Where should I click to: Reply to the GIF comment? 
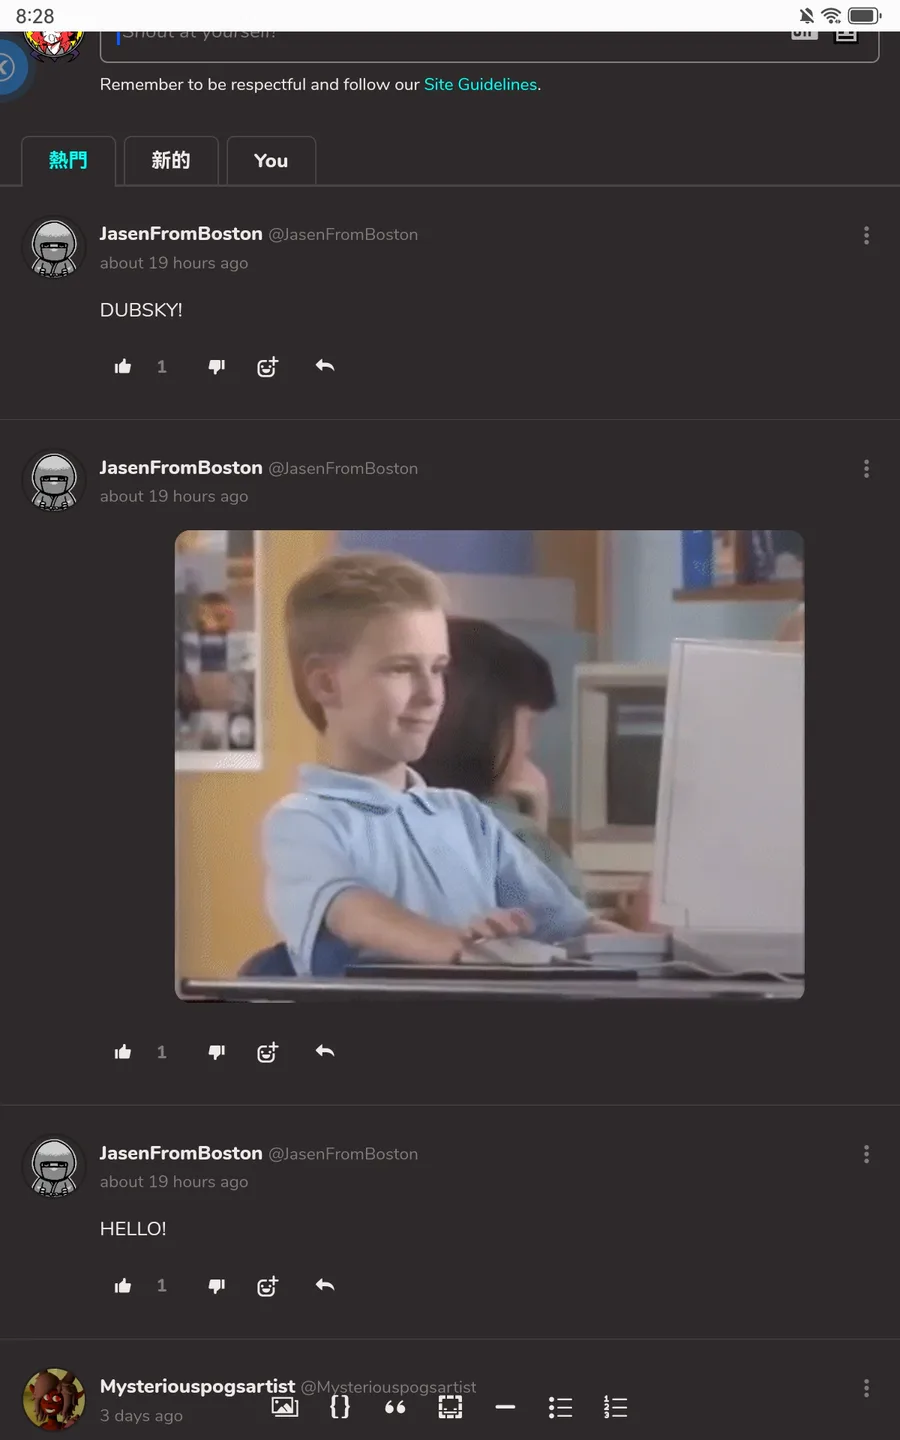click(x=324, y=1051)
